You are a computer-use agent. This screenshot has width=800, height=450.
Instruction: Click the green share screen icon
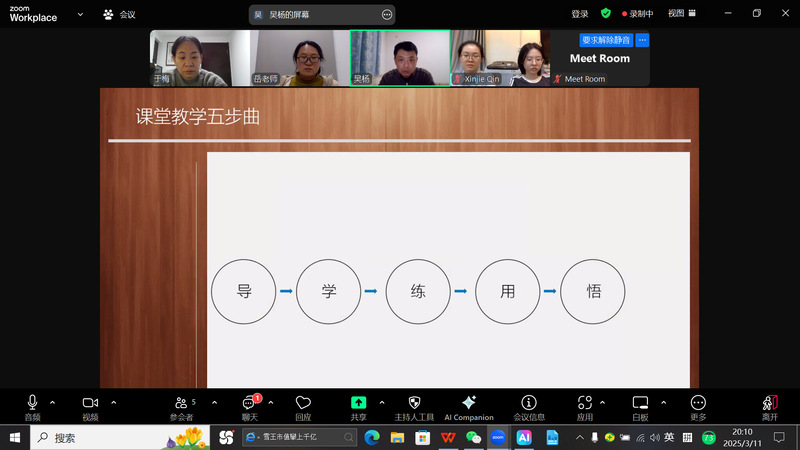coord(358,403)
